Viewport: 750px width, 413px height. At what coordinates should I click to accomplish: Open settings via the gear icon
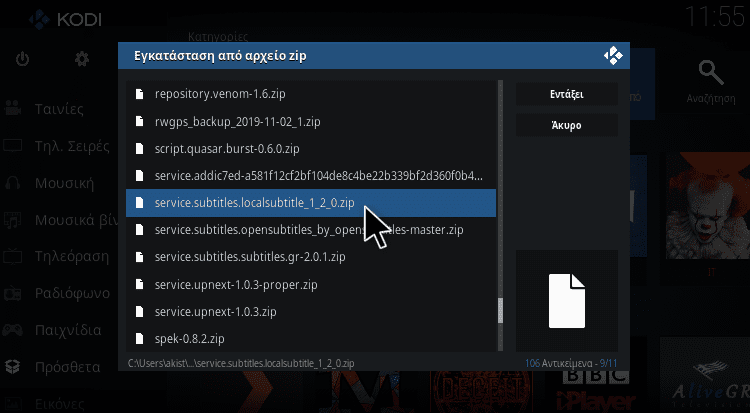(82, 59)
